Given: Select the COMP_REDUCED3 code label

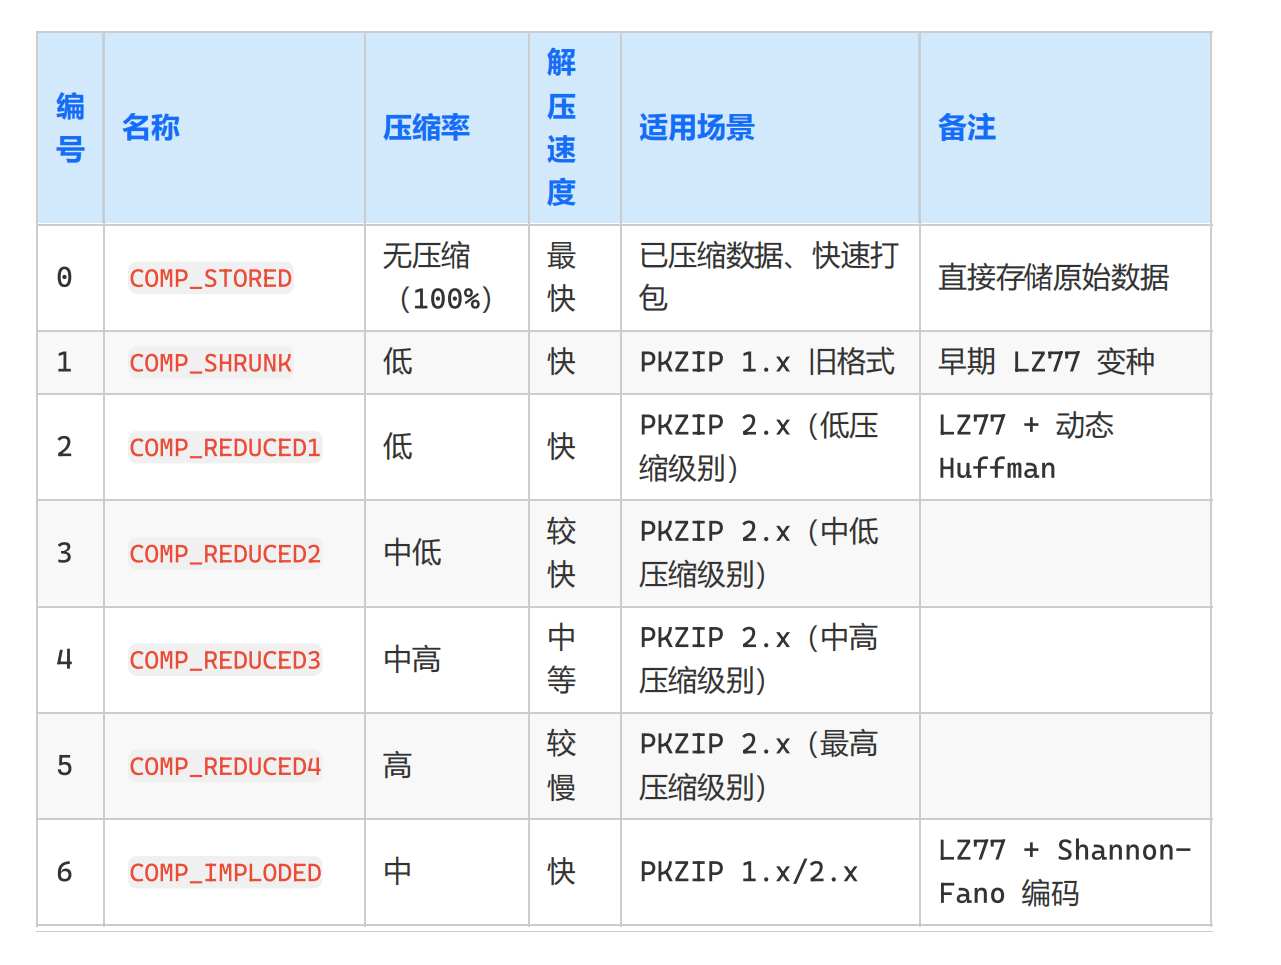Looking at the screenshot, I should (225, 661).
